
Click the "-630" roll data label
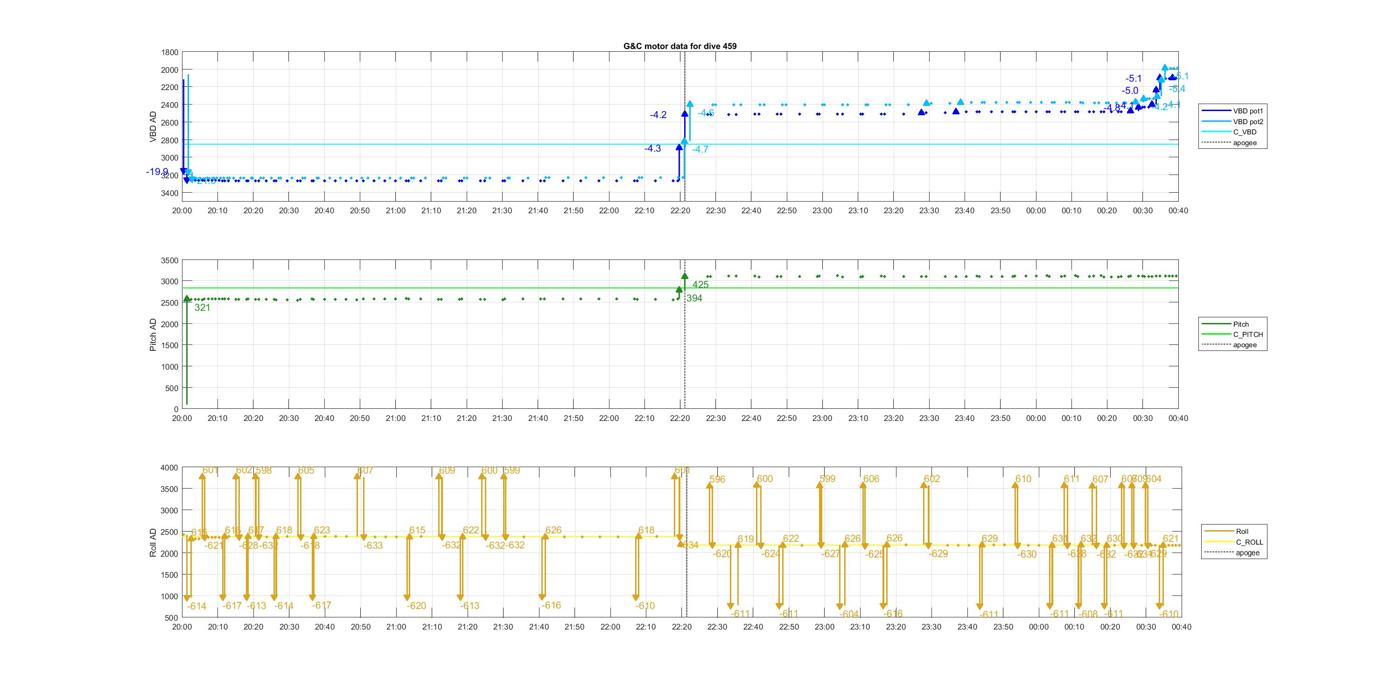pos(1027,554)
